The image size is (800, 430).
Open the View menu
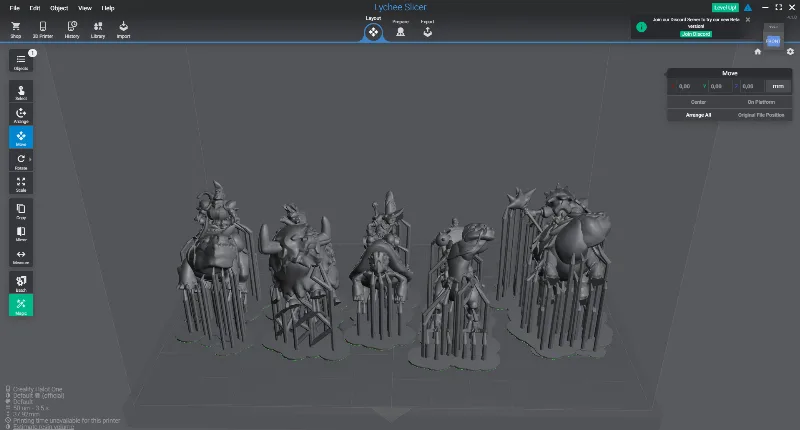click(85, 8)
